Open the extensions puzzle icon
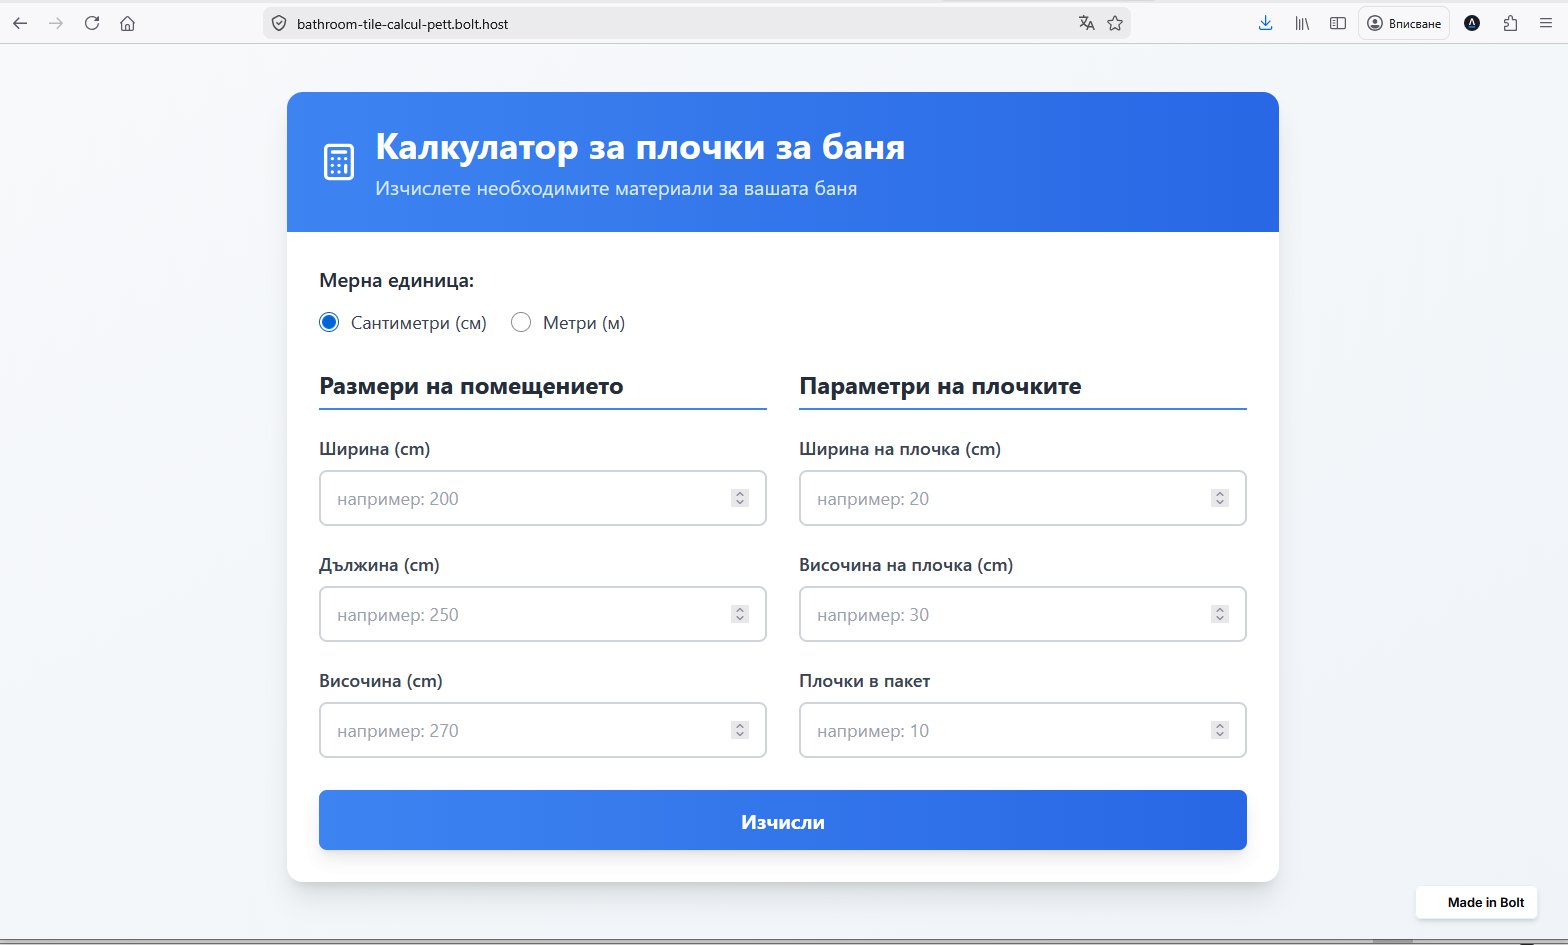The height and width of the screenshot is (945, 1568). click(1510, 23)
